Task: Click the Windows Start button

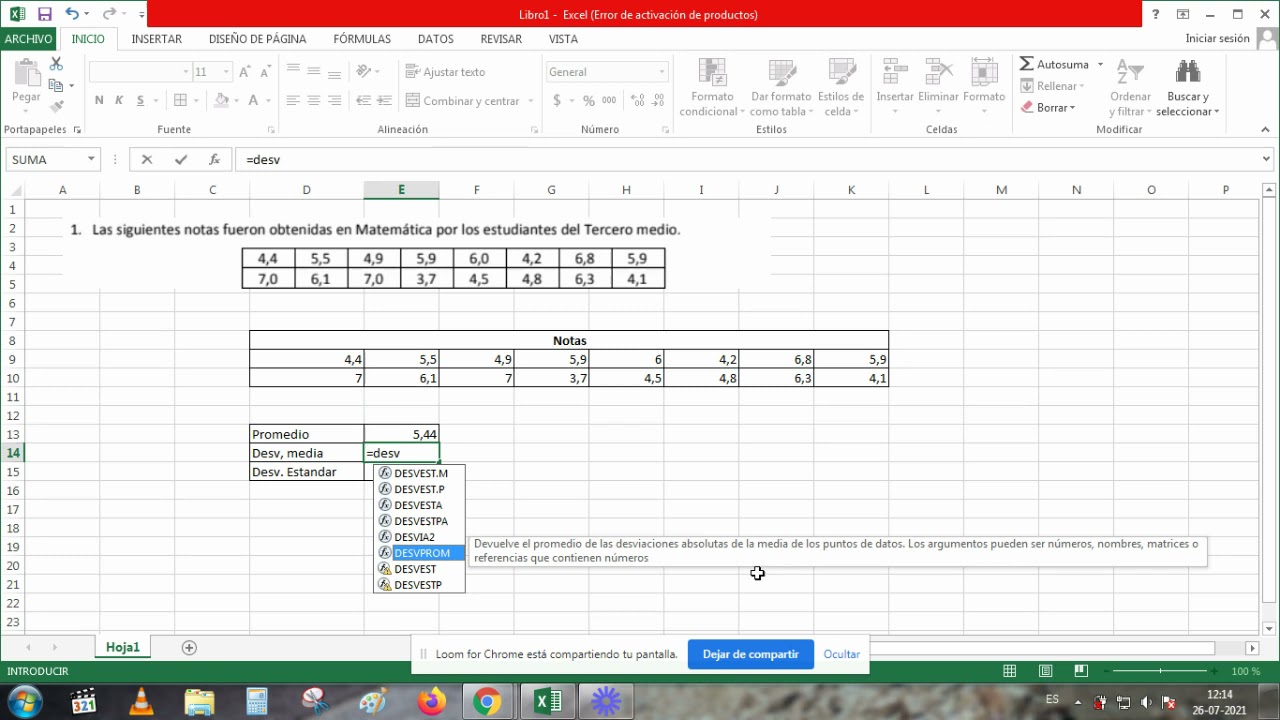Action: click(24, 701)
